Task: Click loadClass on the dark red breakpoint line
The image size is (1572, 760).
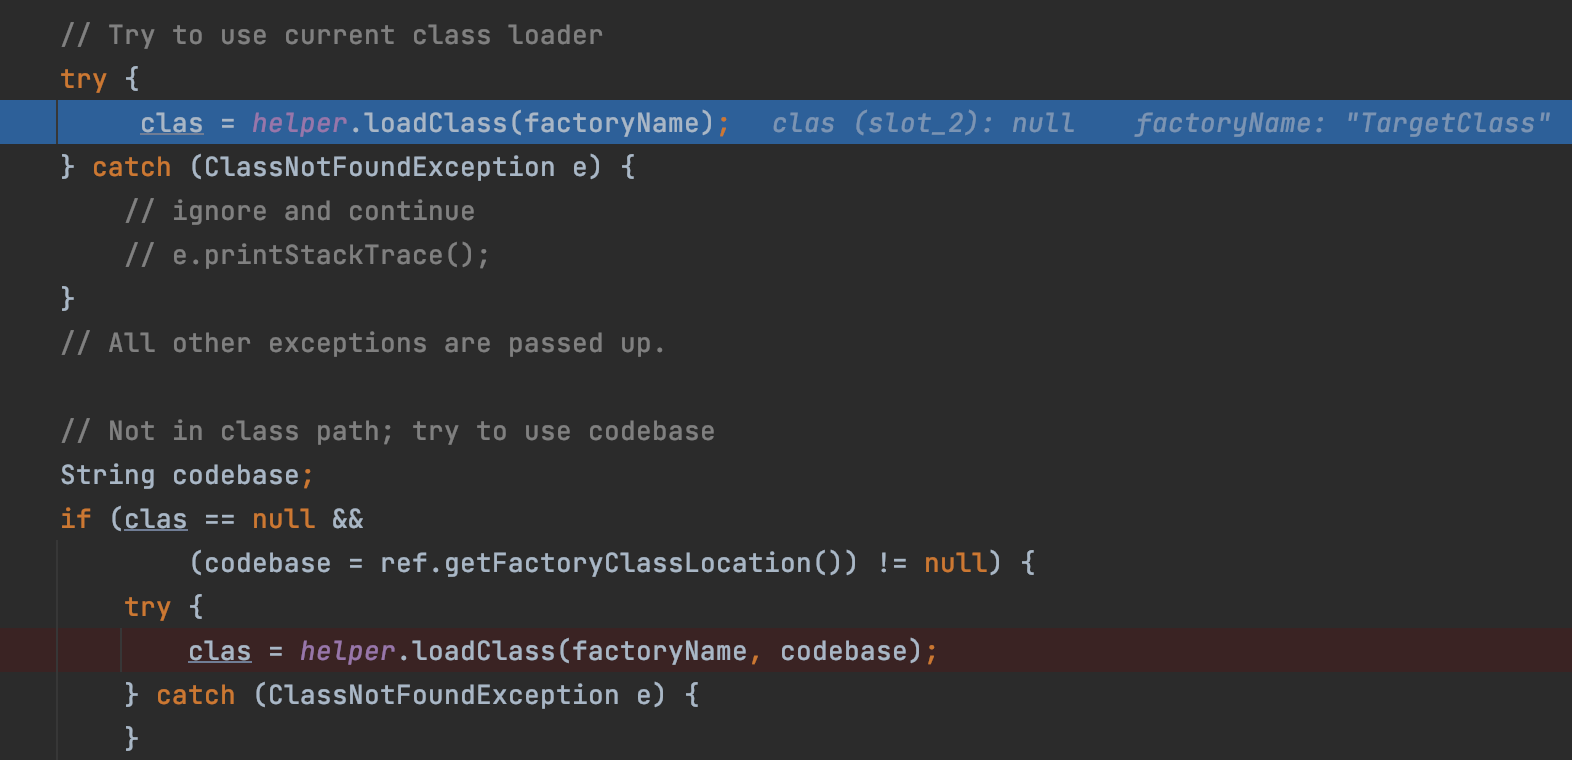Action: (x=483, y=651)
